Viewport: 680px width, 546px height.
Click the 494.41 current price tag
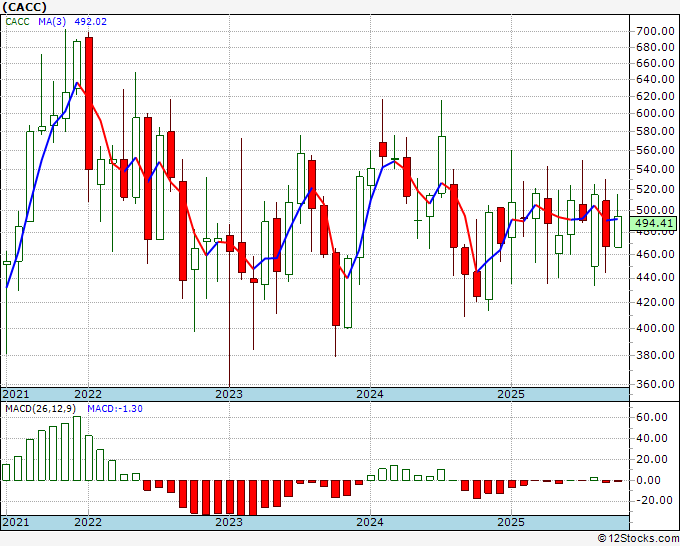point(653,223)
